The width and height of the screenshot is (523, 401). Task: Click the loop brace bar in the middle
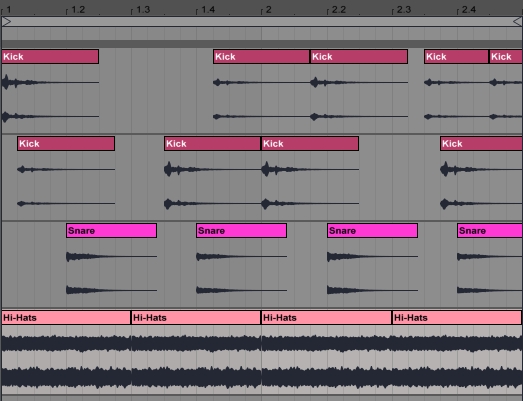[x=262, y=22]
